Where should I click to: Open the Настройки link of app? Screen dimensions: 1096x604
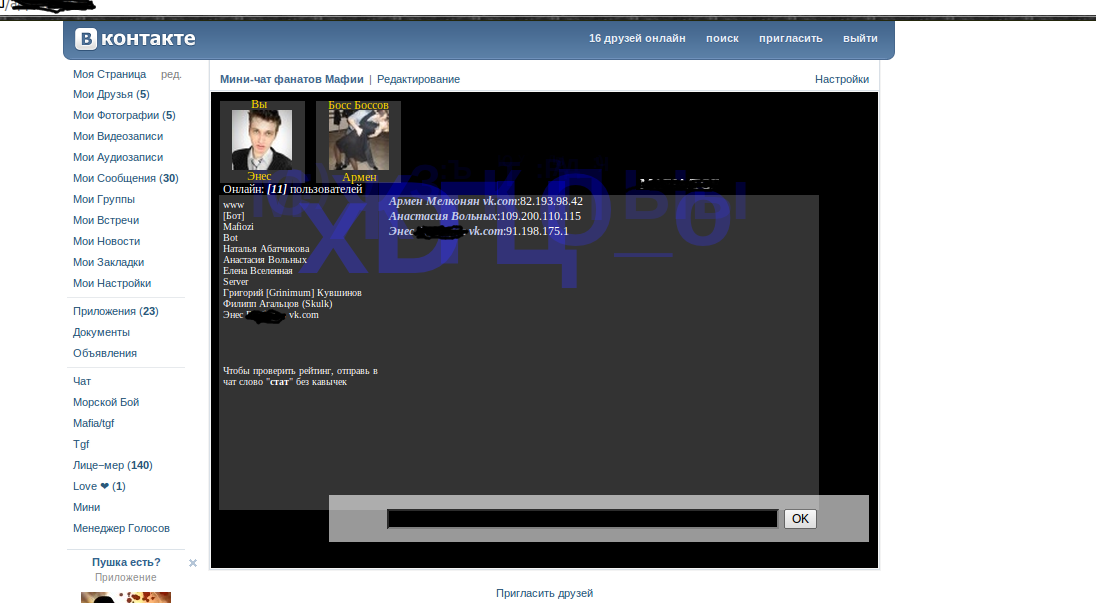click(x=841, y=79)
